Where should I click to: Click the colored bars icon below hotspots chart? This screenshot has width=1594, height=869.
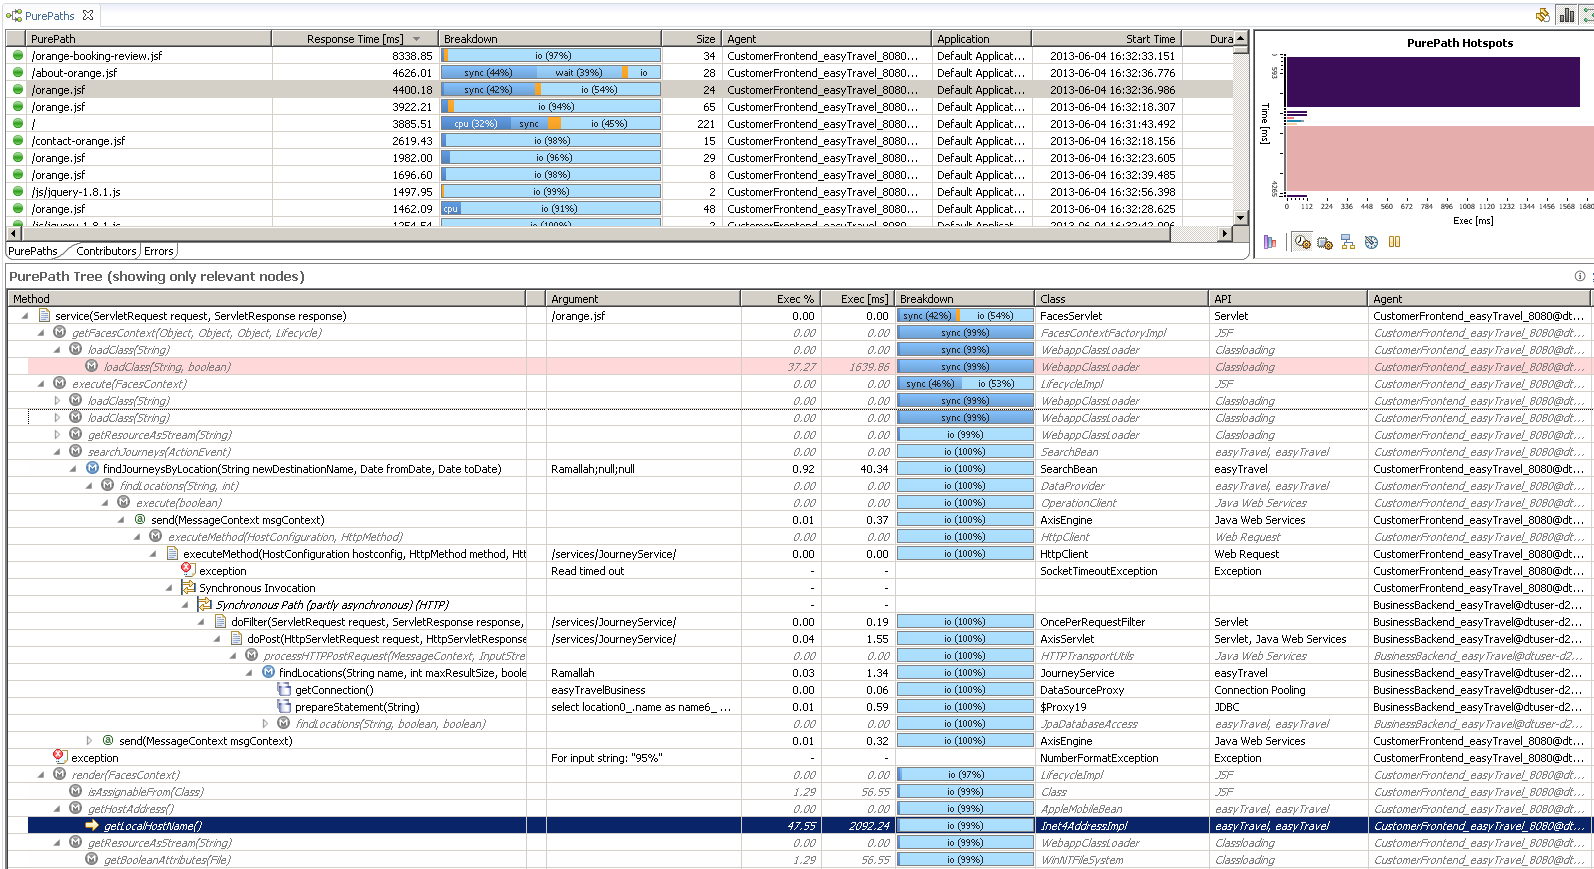tap(1270, 242)
